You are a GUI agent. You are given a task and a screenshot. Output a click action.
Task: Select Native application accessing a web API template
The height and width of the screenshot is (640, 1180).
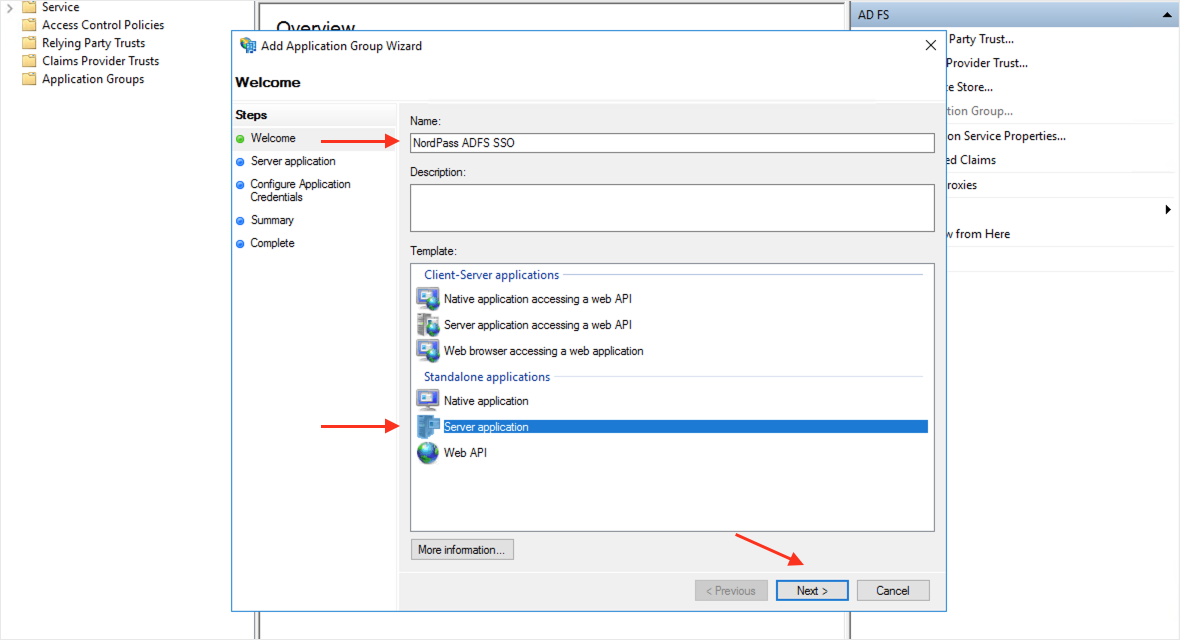[537, 299]
